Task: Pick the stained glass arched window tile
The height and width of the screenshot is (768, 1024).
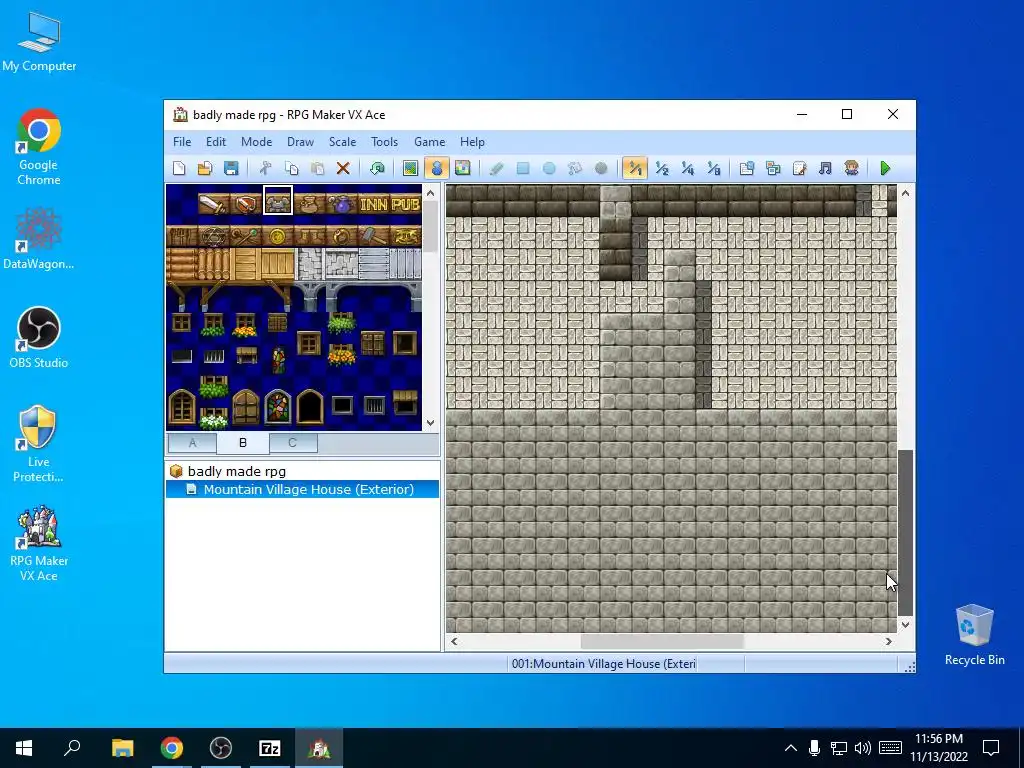Action: click(x=278, y=406)
